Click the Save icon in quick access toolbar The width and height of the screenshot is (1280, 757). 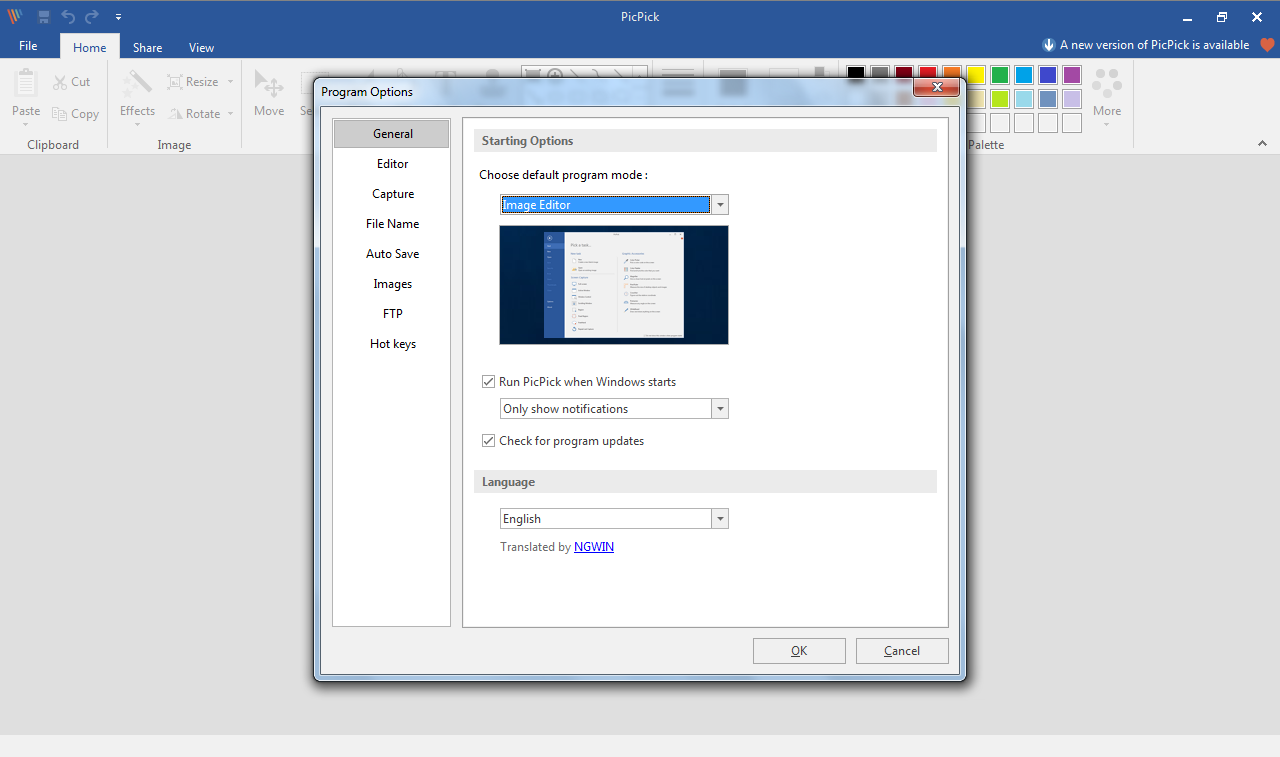[x=44, y=16]
